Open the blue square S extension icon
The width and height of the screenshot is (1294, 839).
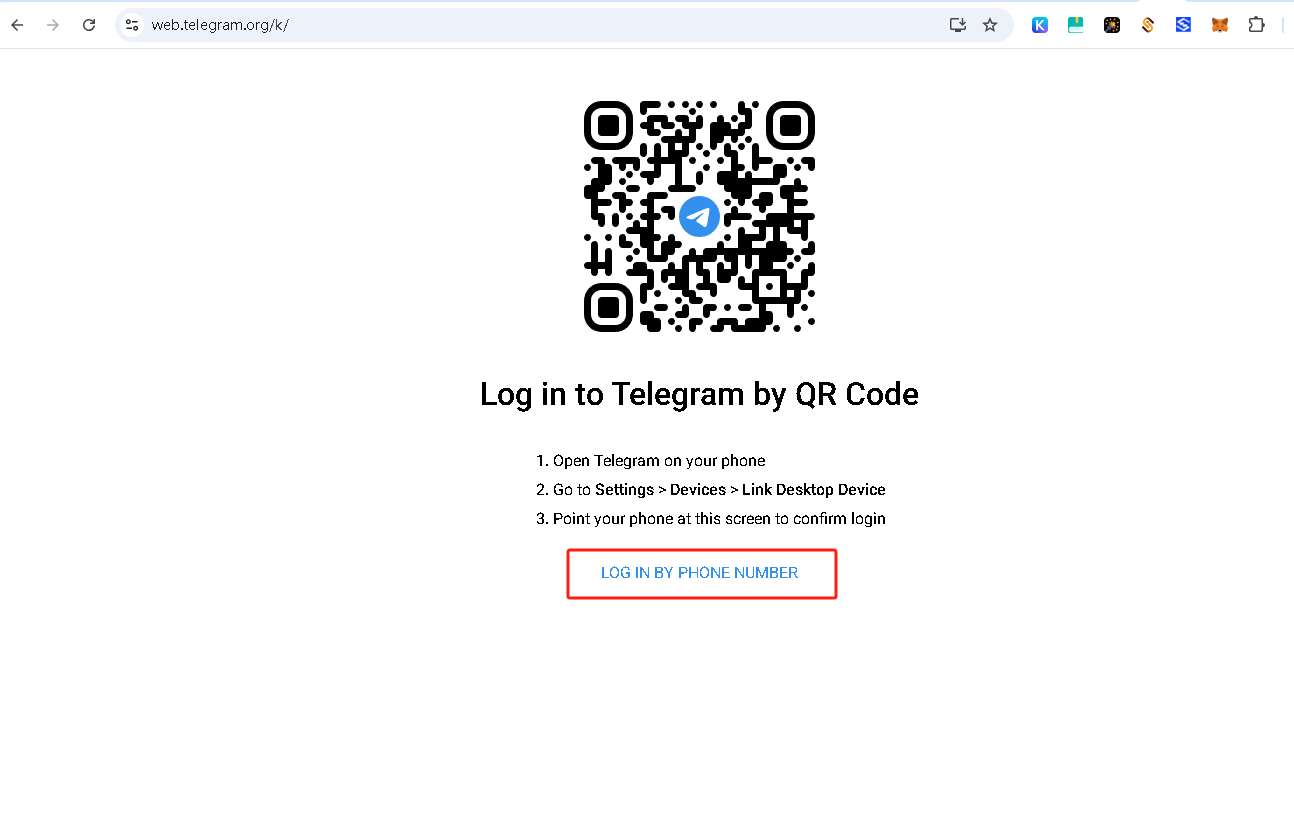(x=1184, y=25)
